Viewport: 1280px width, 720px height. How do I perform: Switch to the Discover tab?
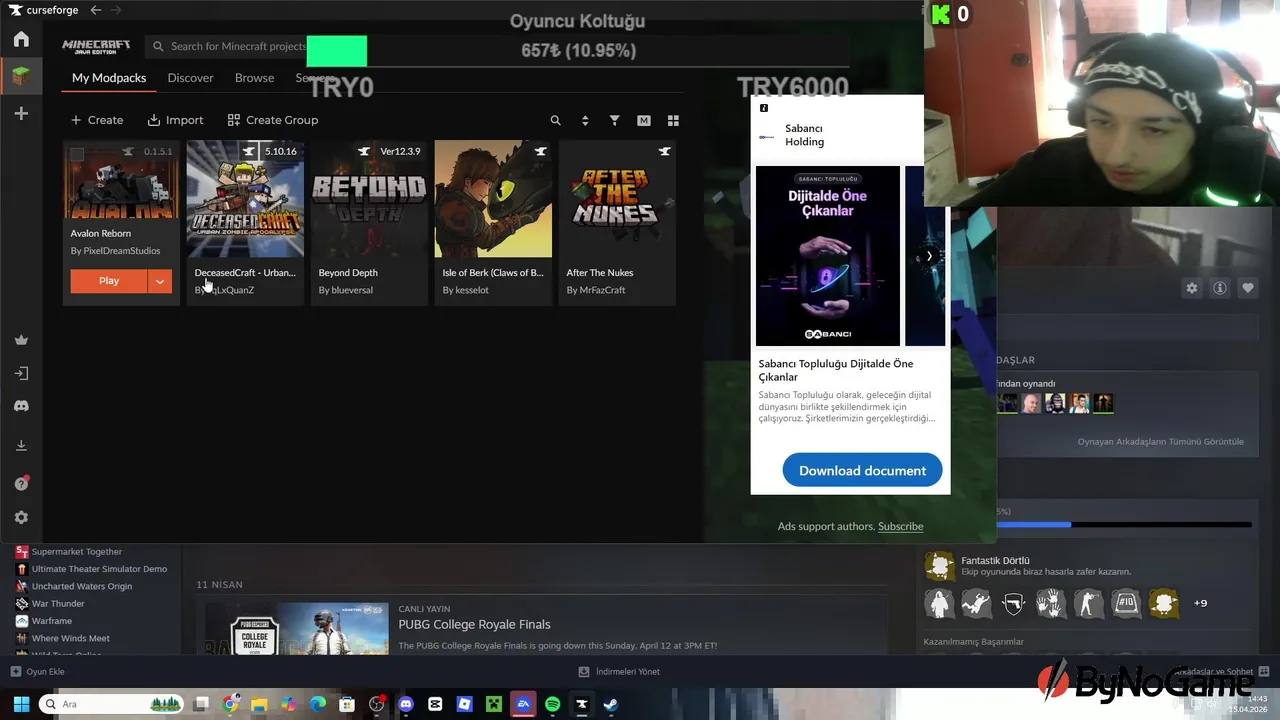coord(190,77)
